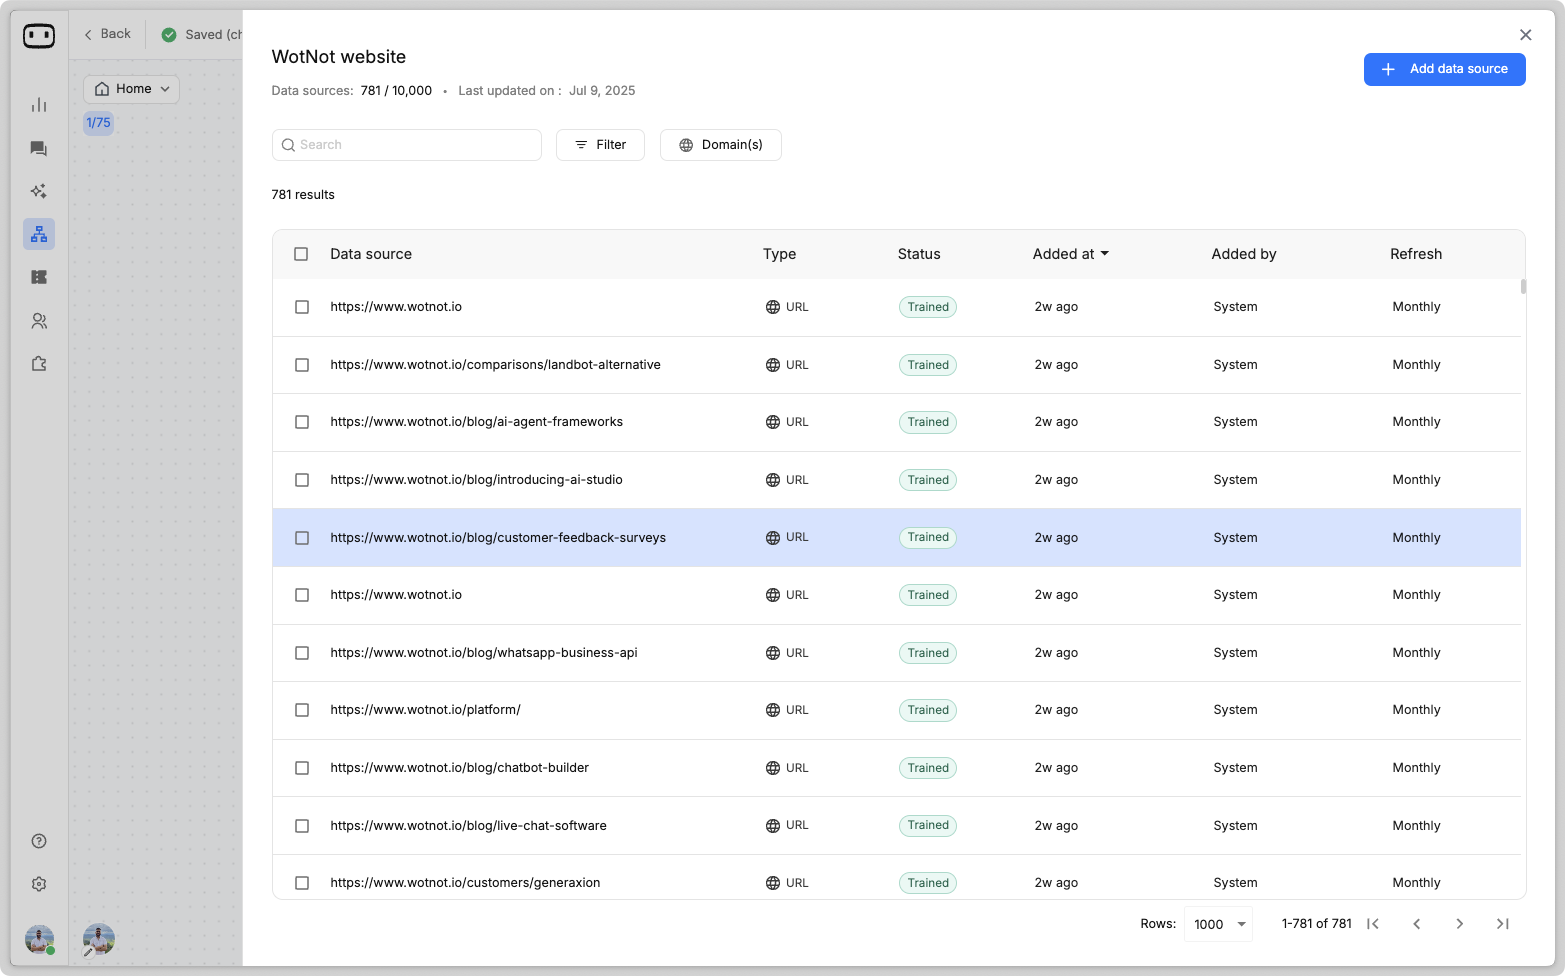Click into the Search input field
1565x976 pixels.
tap(407, 145)
